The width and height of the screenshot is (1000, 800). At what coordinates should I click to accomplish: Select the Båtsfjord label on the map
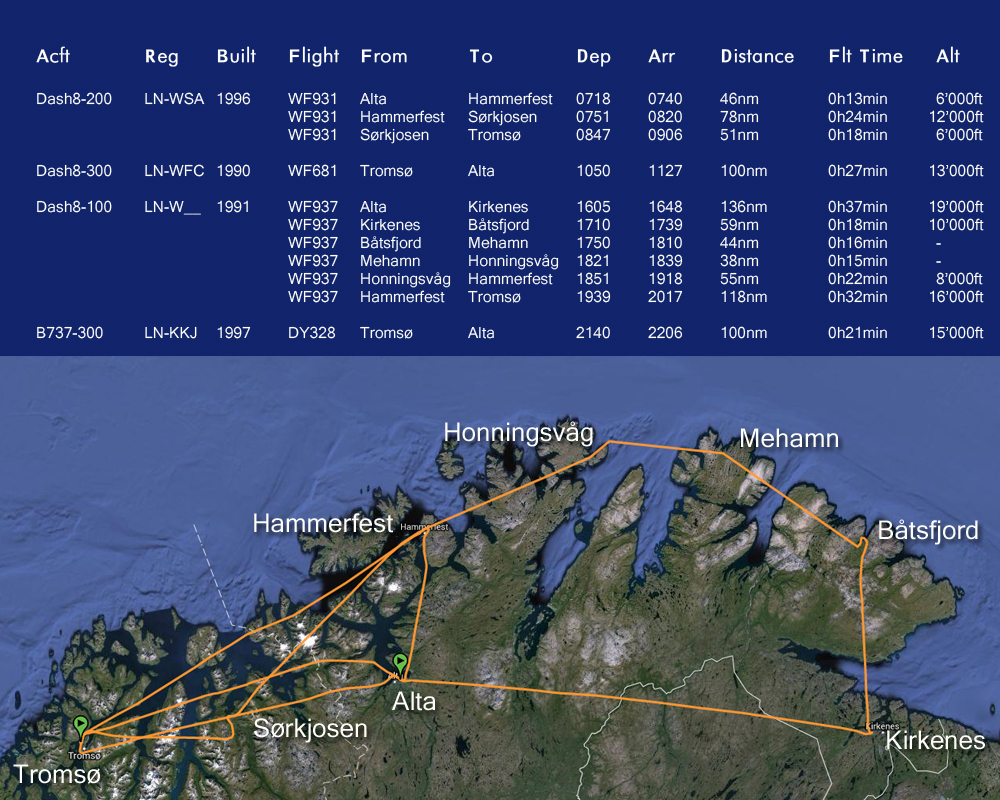click(x=928, y=530)
